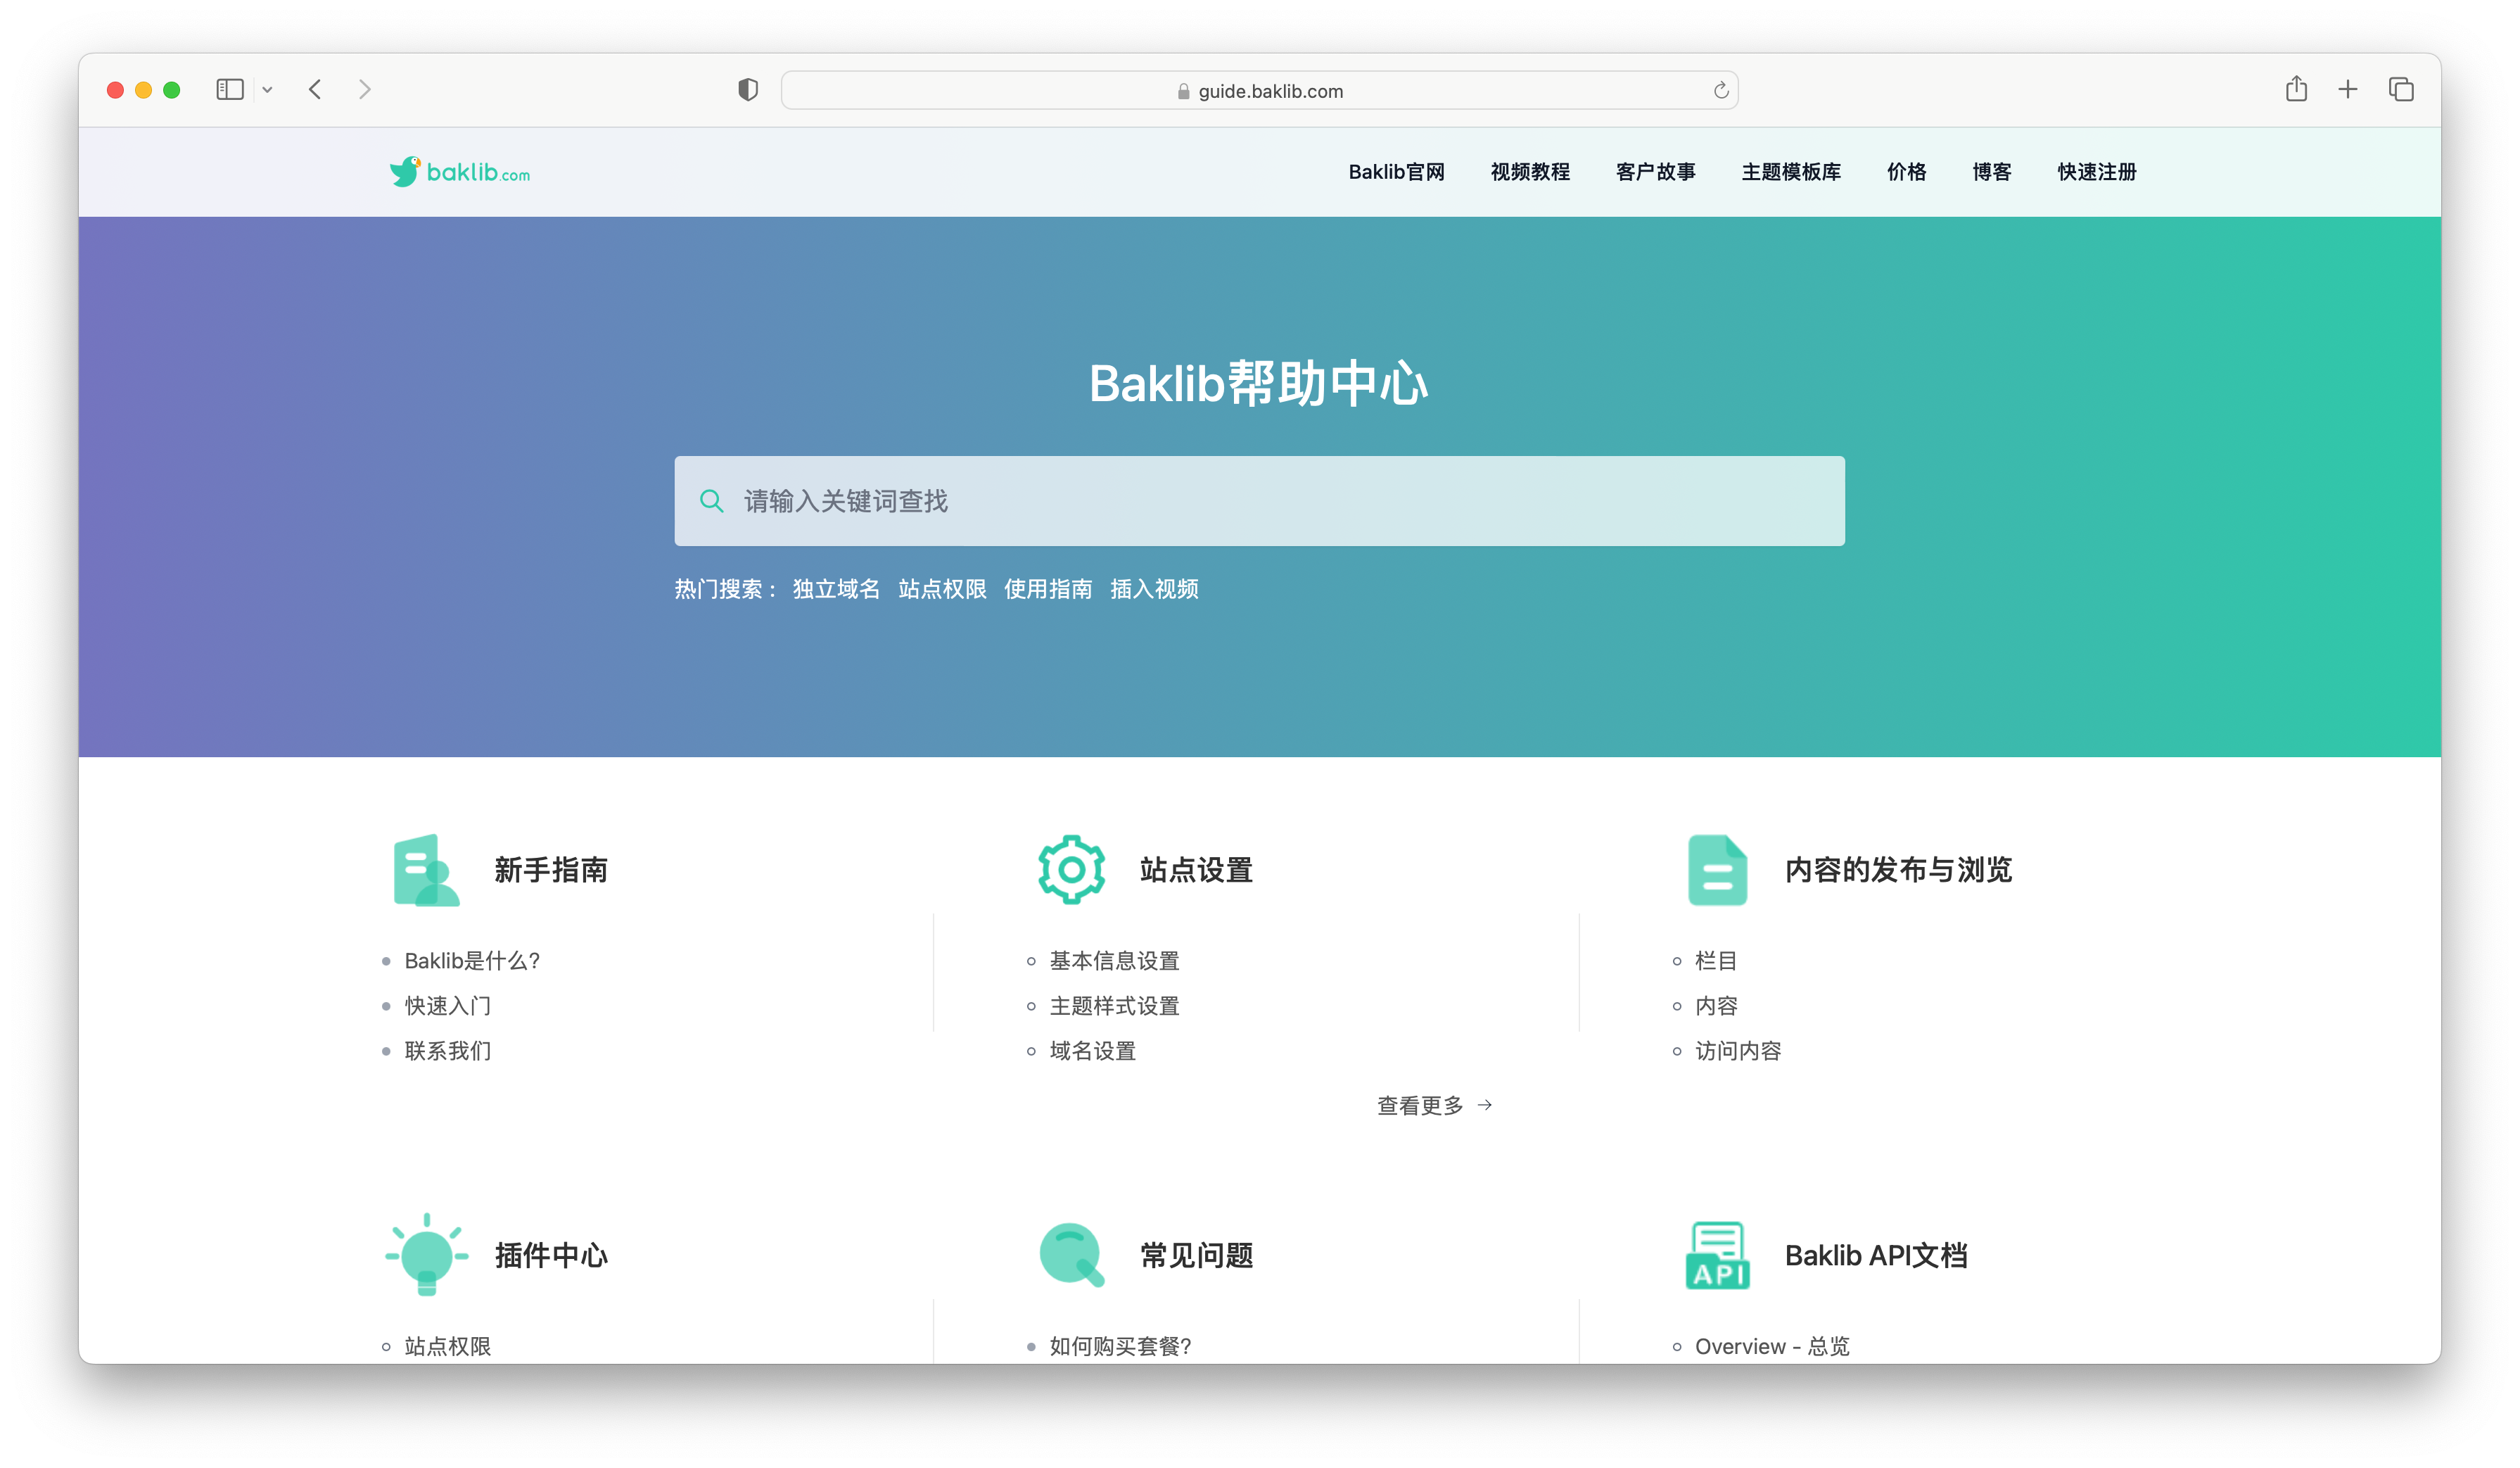
Task: Open the sidebar dropdown chevron
Action: (x=267, y=90)
